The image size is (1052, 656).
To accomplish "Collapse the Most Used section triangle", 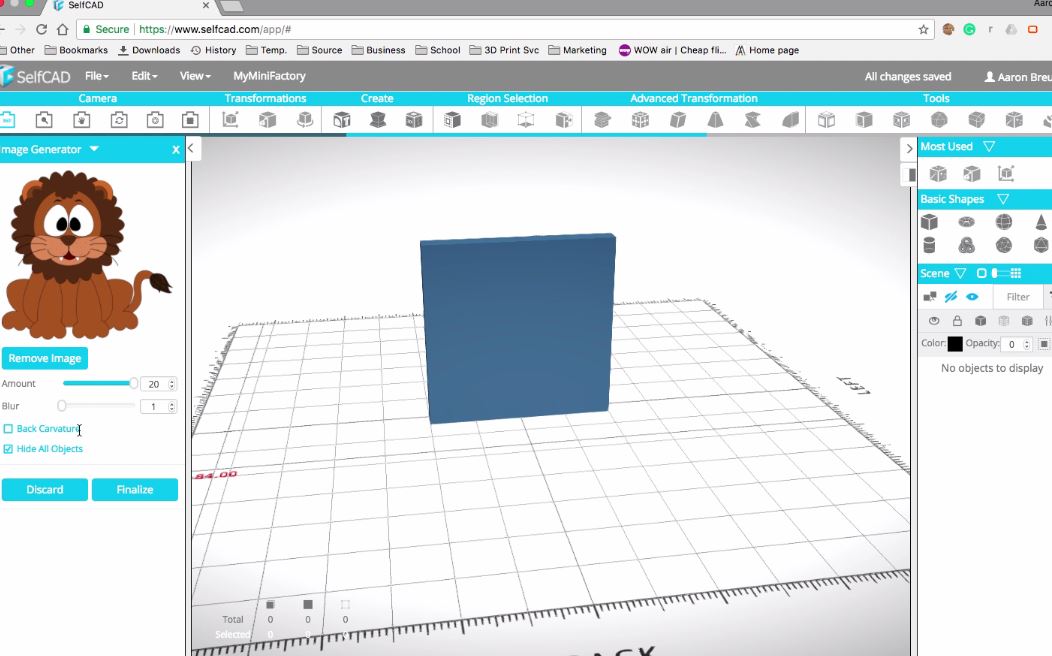I will pos(989,146).
